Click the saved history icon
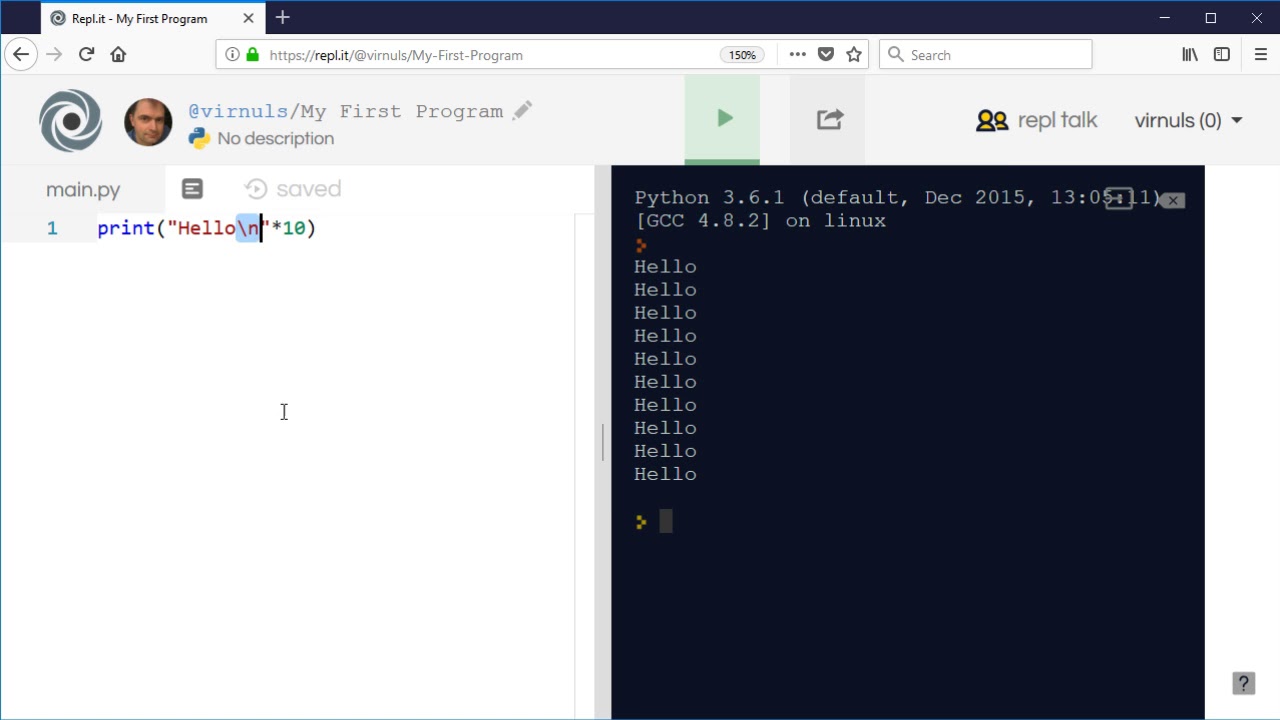This screenshot has height=720, width=1280. tap(256, 189)
